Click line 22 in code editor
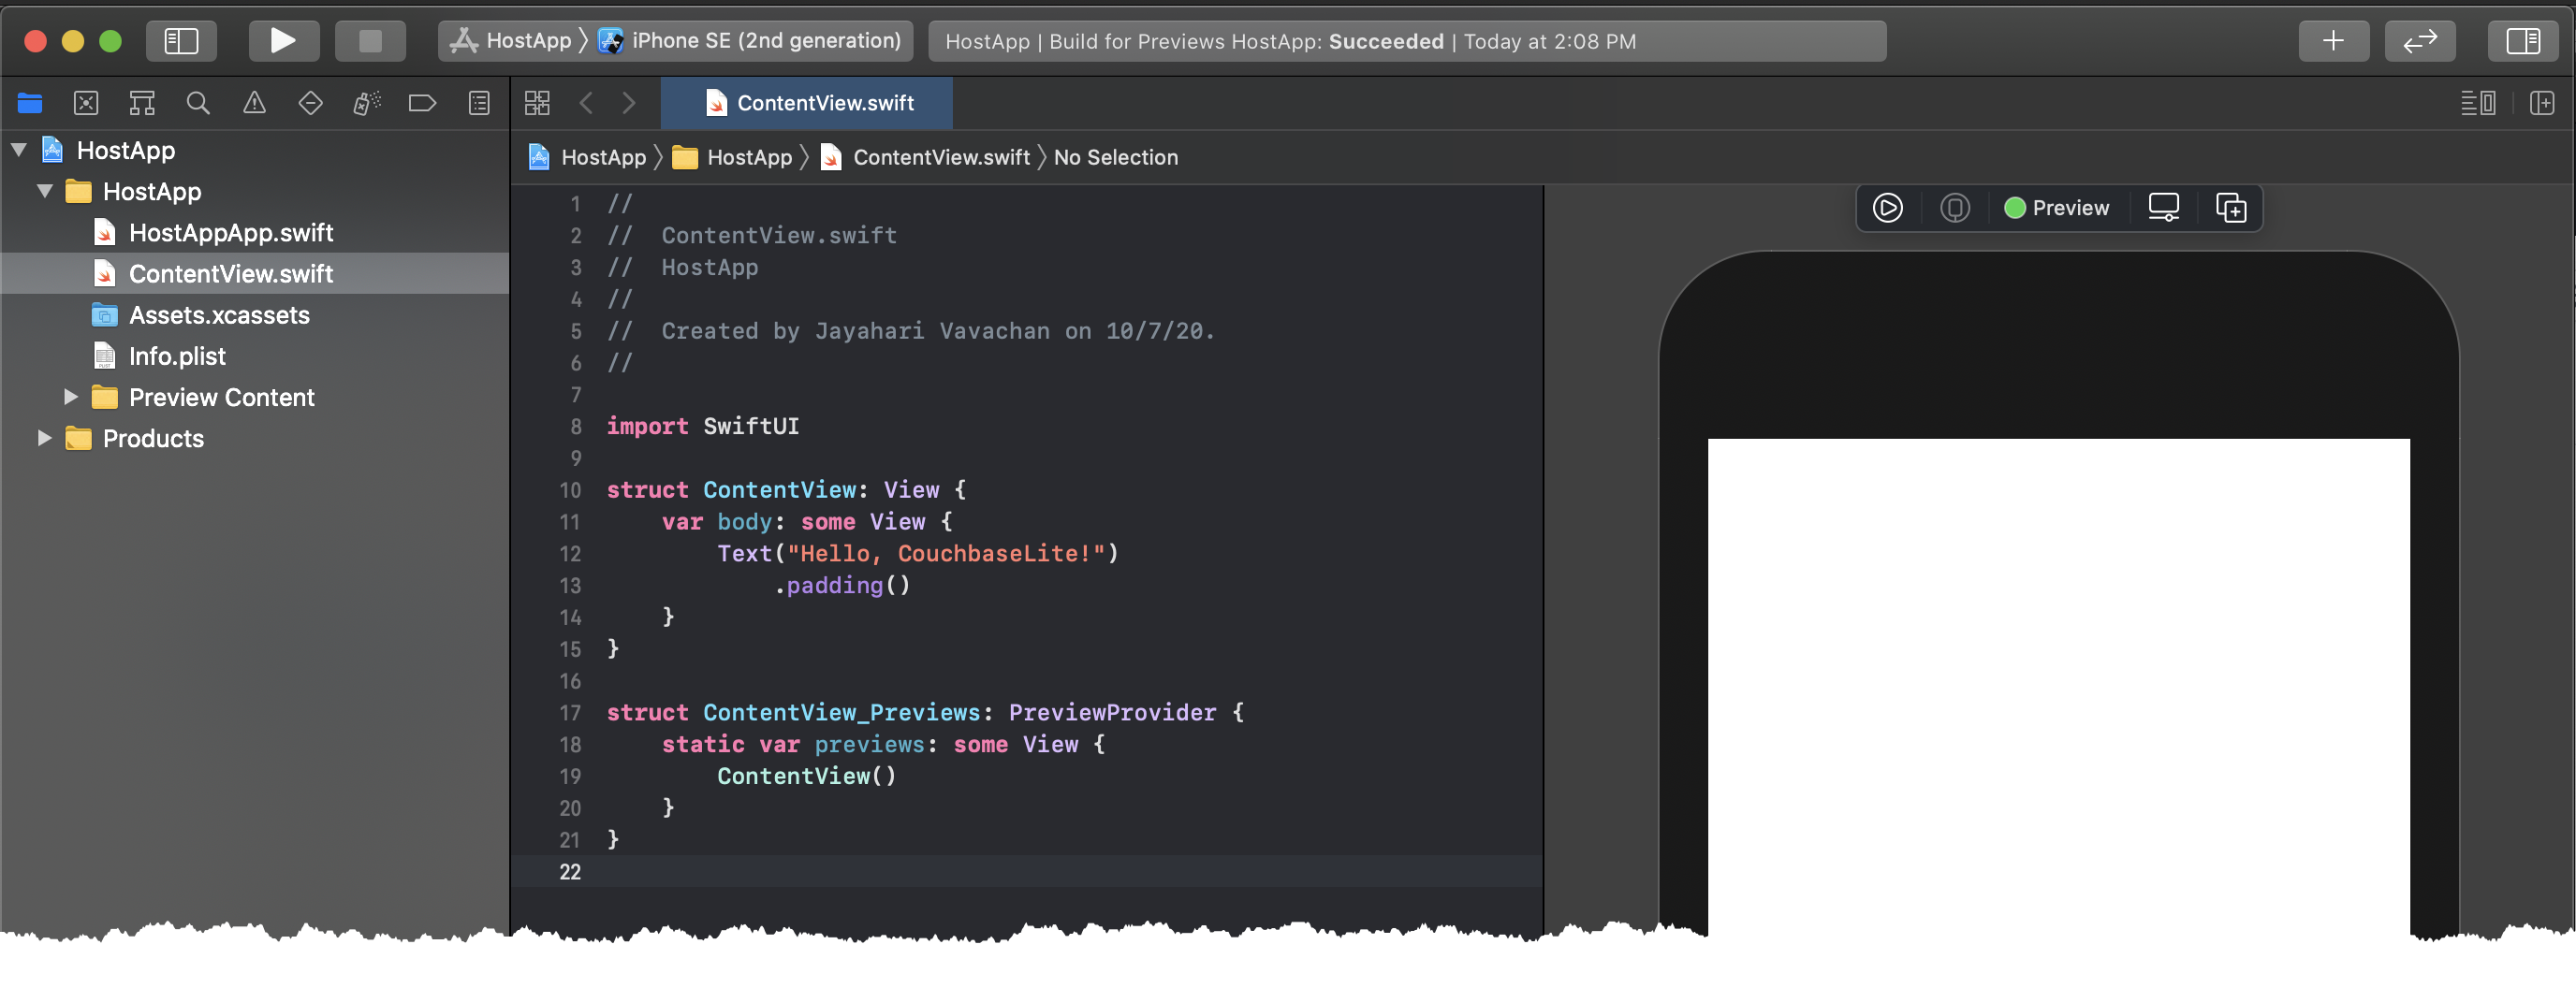2576x988 pixels. (x=1000, y=871)
